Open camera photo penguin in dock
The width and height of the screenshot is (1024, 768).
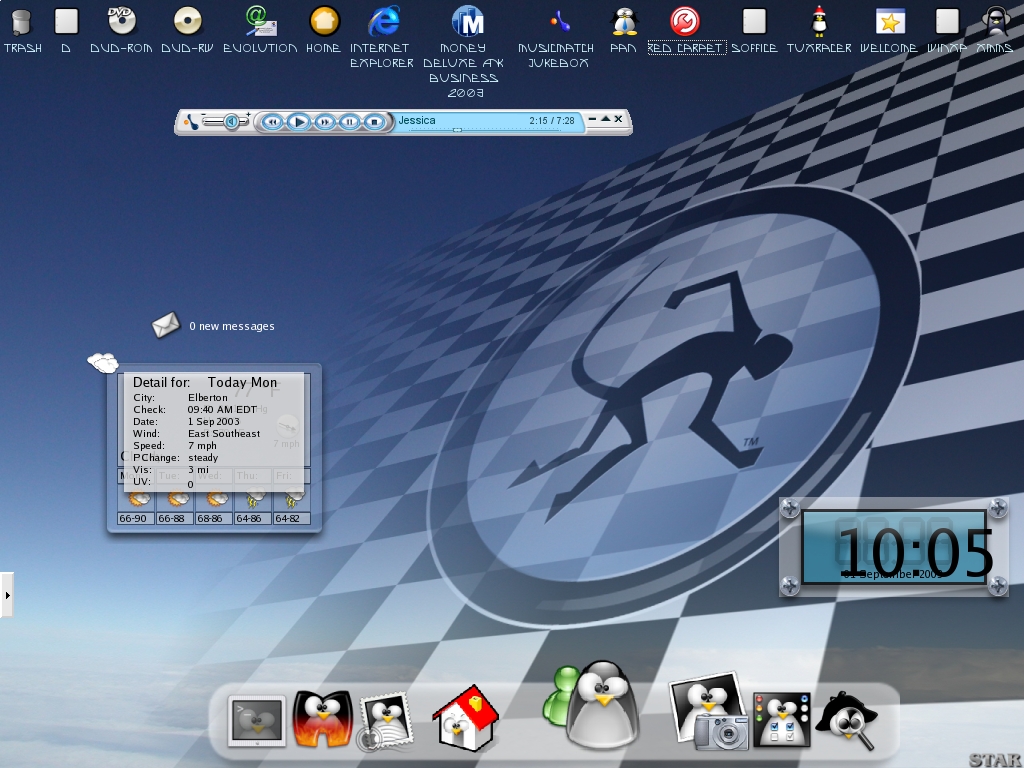point(711,712)
